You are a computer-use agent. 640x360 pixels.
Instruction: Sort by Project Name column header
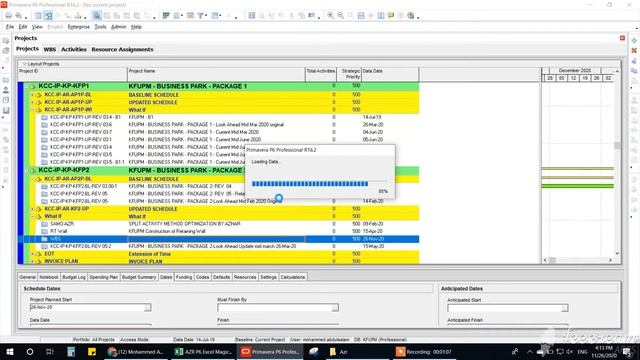tap(216, 74)
